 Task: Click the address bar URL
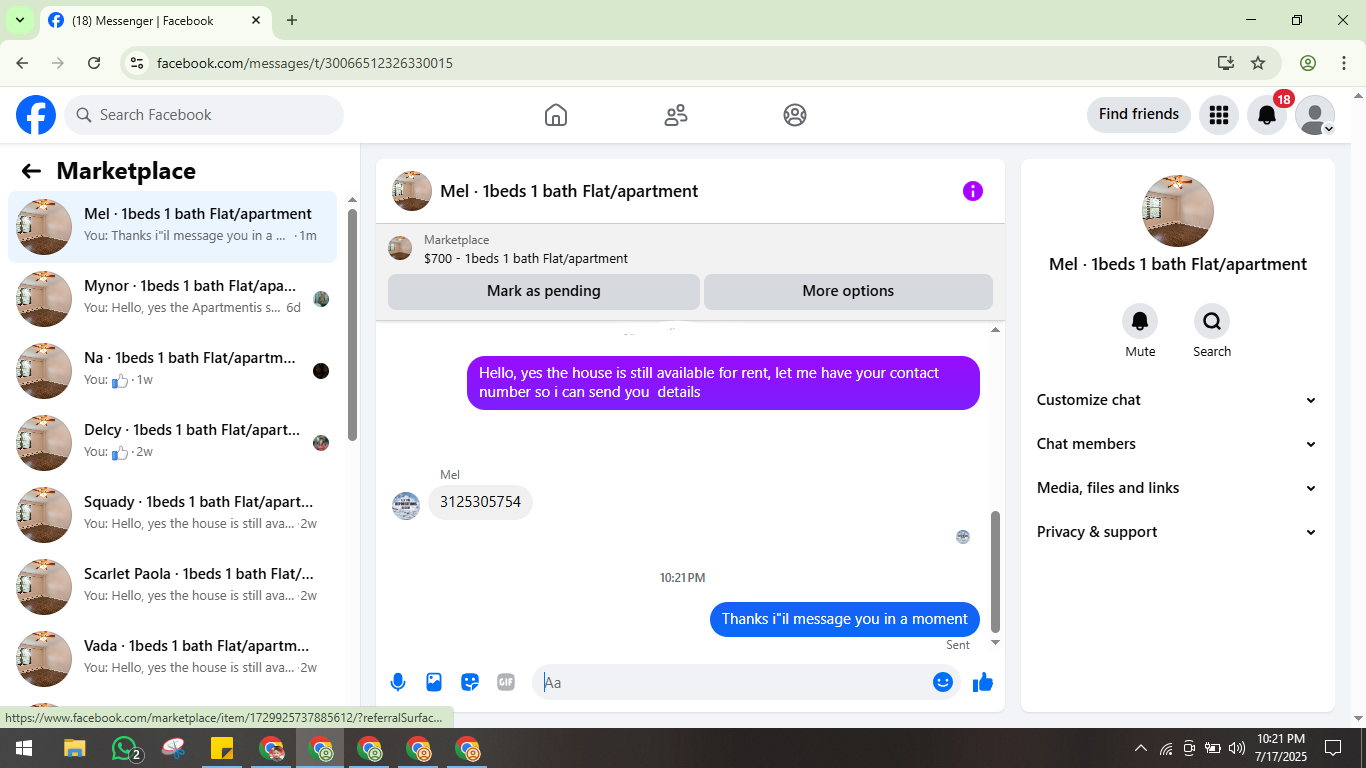[x=305, y=63]
